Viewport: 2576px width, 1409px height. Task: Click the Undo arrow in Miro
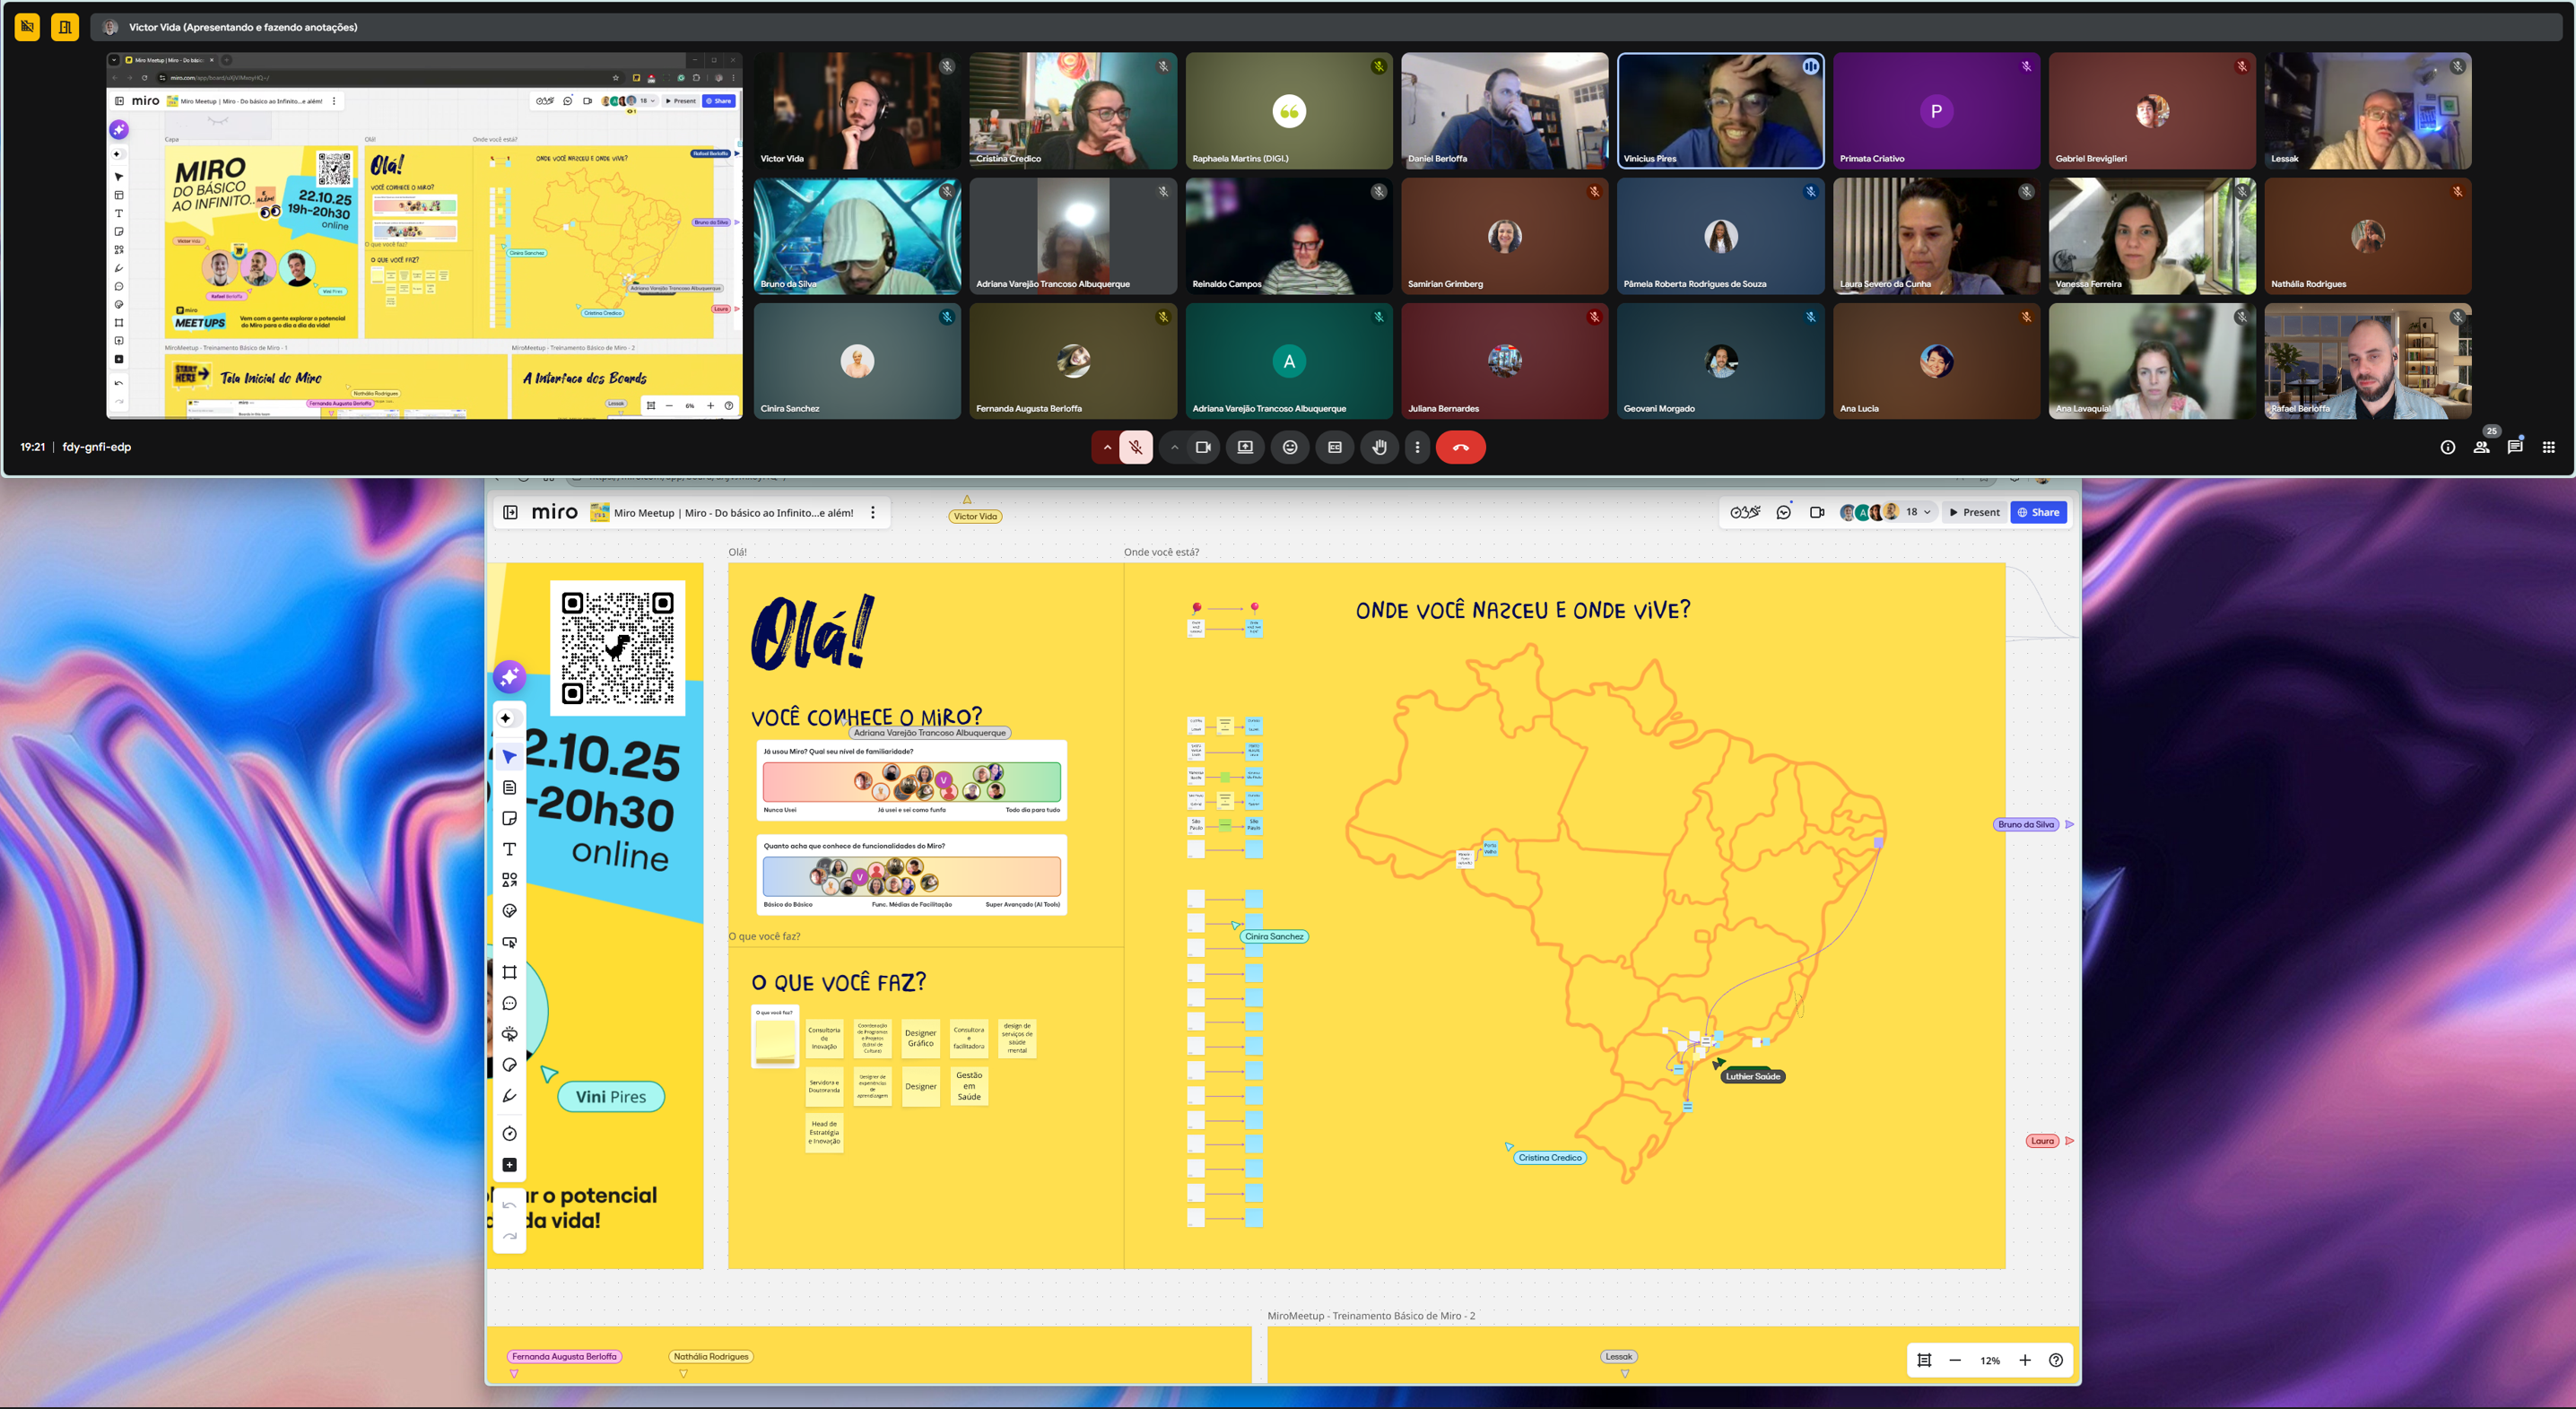click(x=509, y=1206)
